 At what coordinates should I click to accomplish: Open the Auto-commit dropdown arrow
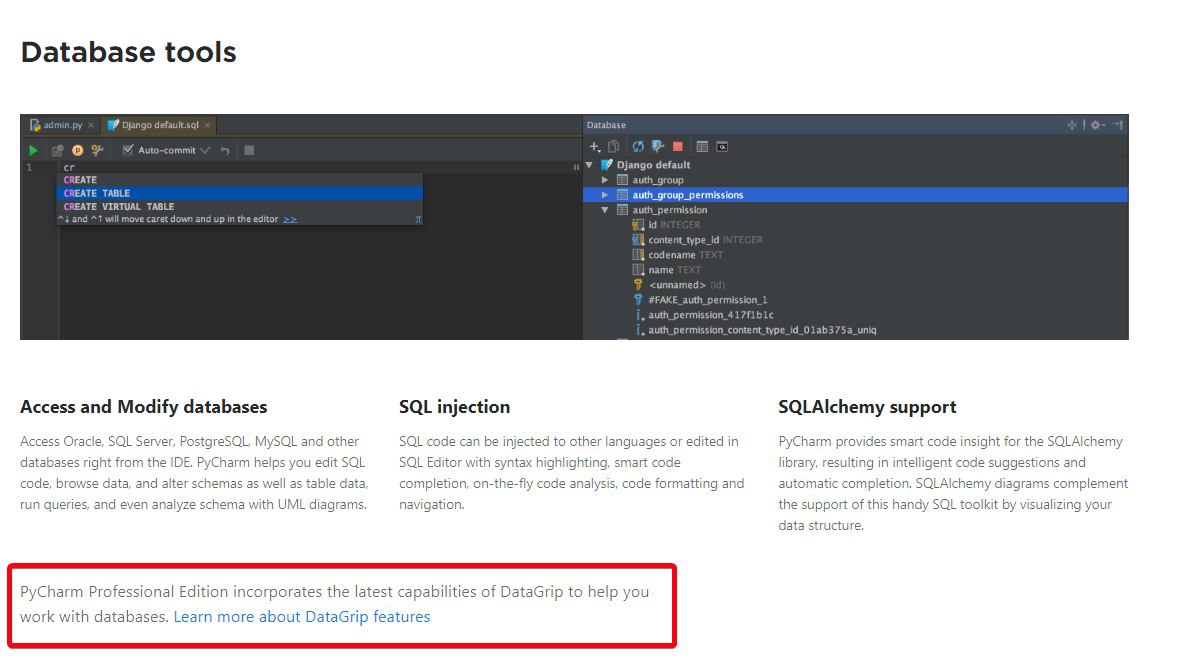205,150
